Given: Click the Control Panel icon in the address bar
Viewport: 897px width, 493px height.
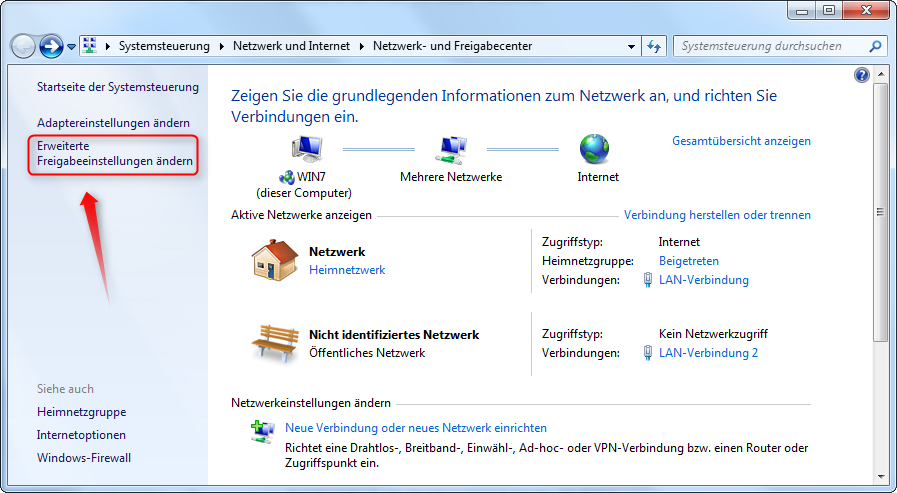Looking at the screenshot, I should [89, 46].
